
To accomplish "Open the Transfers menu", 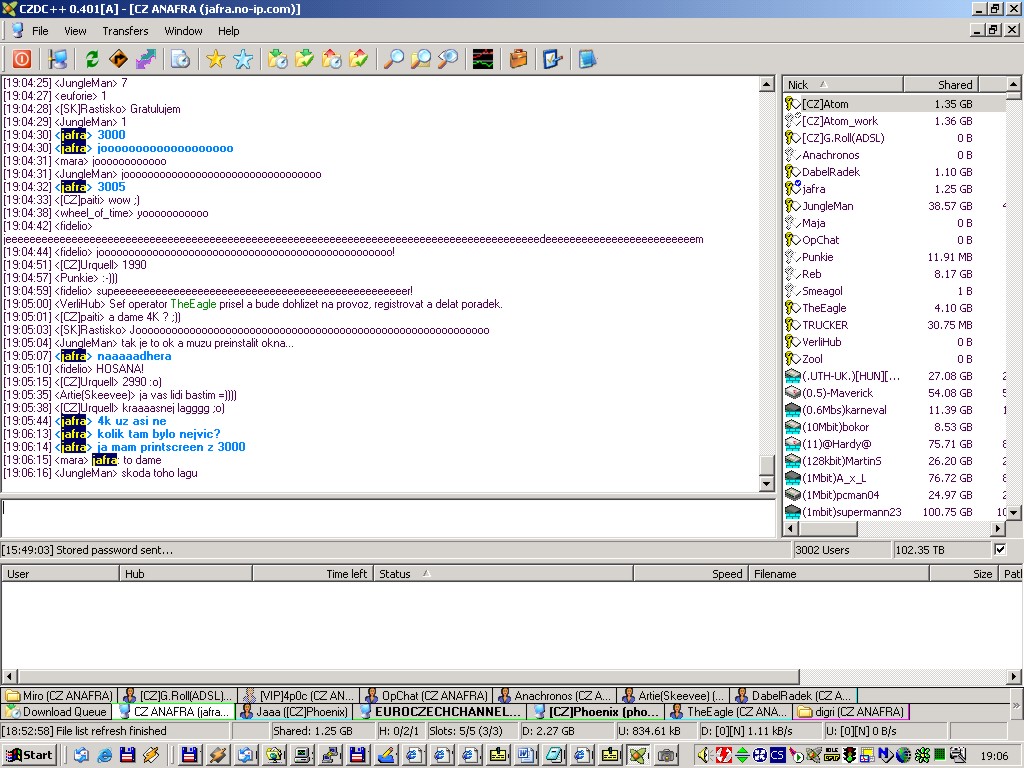I will [x=125, y=31].
